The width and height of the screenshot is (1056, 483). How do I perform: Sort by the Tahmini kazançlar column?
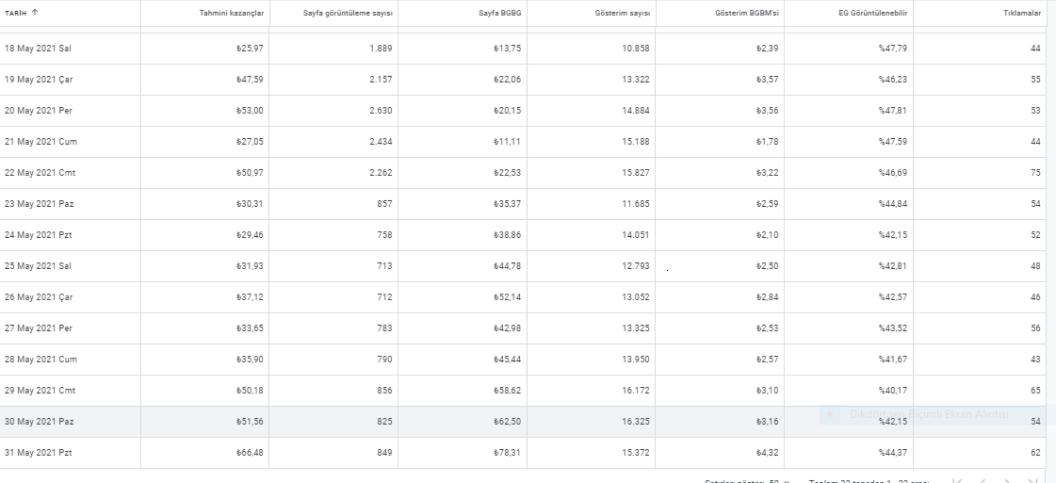(x=231, y=13)
